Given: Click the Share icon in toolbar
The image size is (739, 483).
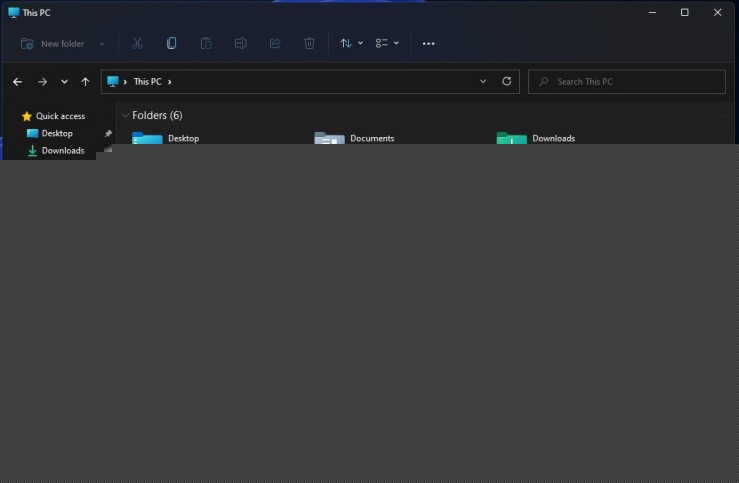Looking at the screenshot, I should click(275, 44).
